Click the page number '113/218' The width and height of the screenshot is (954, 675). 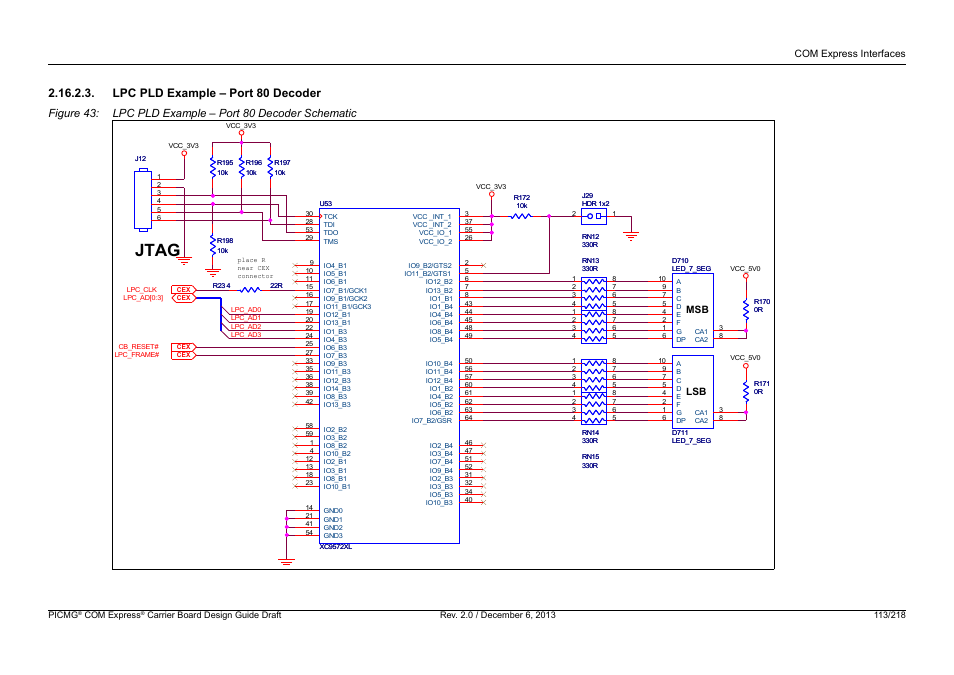tap(890, 615)
